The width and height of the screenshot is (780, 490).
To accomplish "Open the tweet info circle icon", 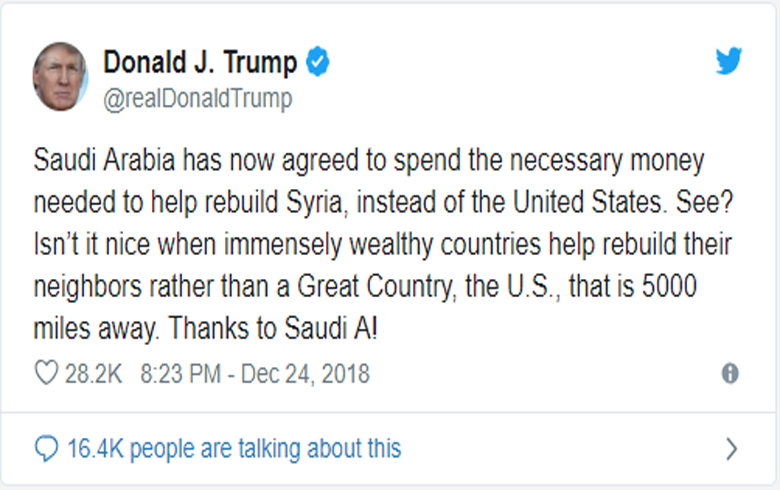I will click(x=730, y=373).
